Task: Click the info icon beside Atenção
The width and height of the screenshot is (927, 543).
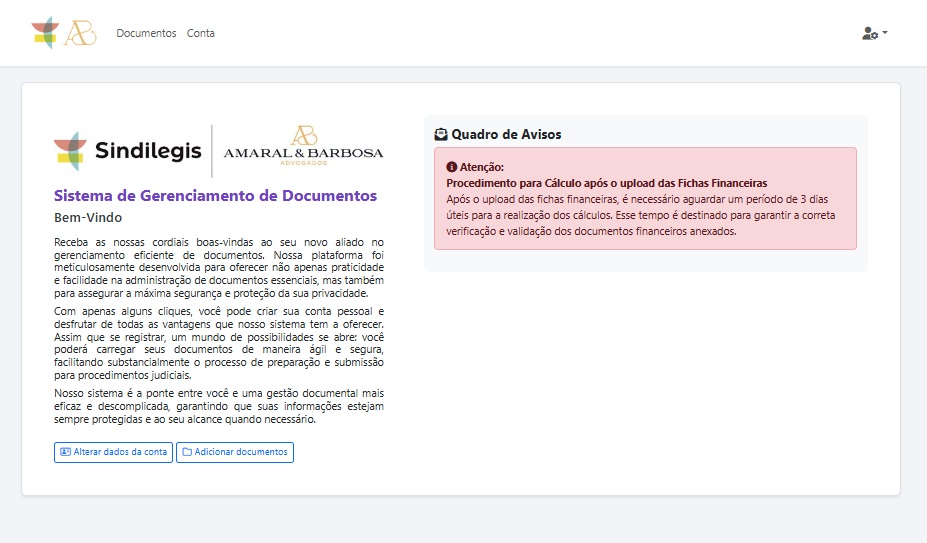Action: (452, 167)
